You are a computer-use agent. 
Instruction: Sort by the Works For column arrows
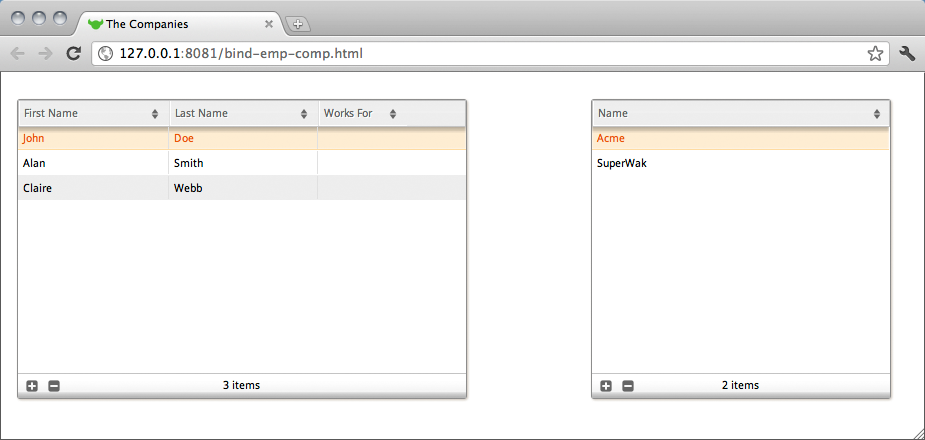[393, 114]
